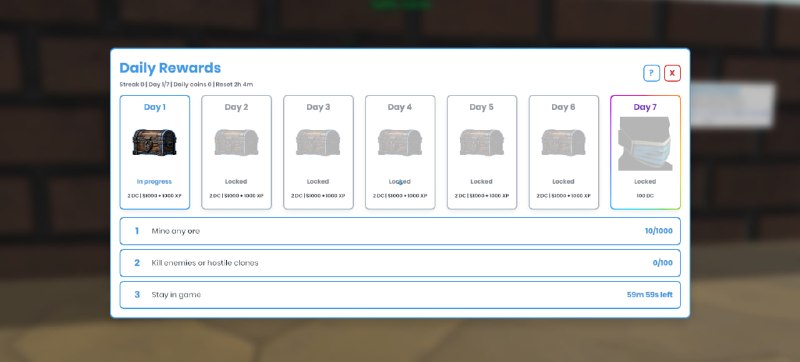Click the 10/1000 mining progress counter
This screenshot has height=362, width=800.
(x=659, y=231)
